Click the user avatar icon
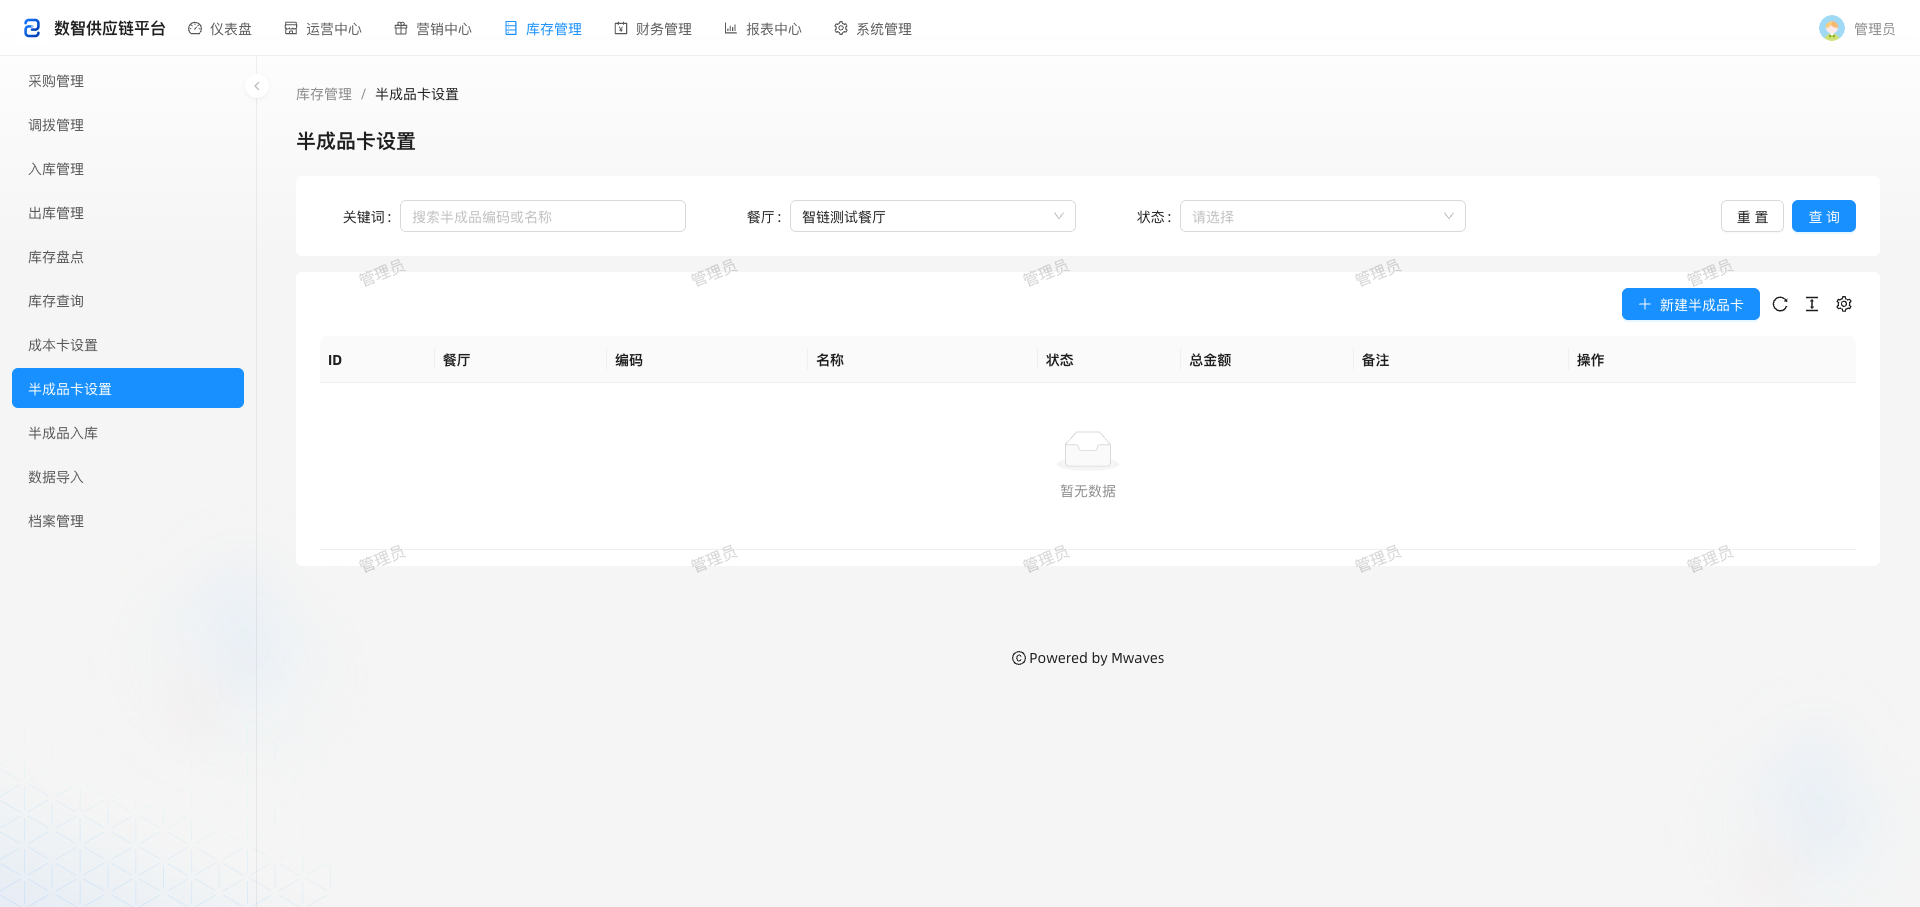Screen dimensions: 1920x907 pyautogui.click(x=1832, y=28)
